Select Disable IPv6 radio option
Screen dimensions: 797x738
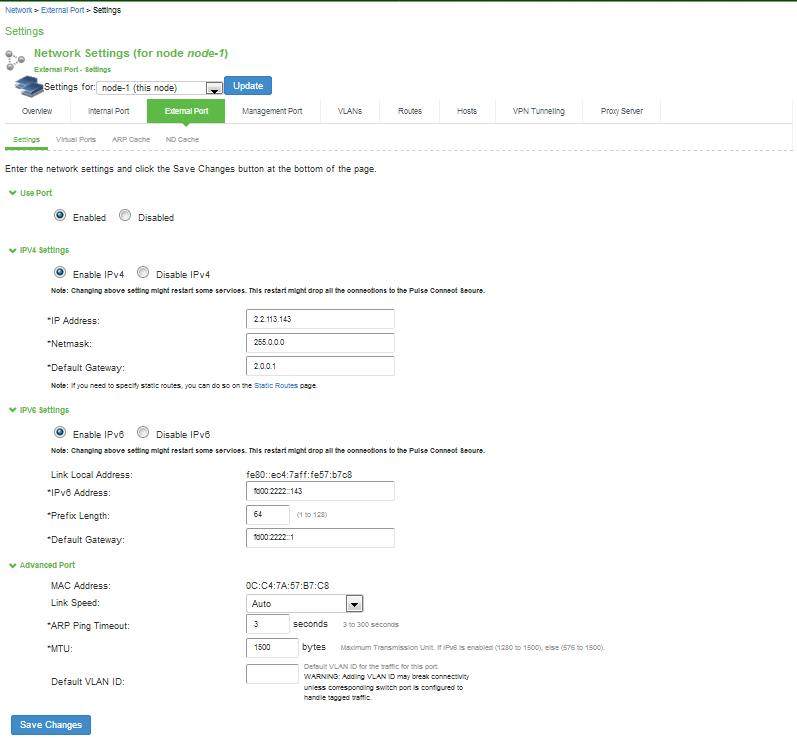click(142, 434)
